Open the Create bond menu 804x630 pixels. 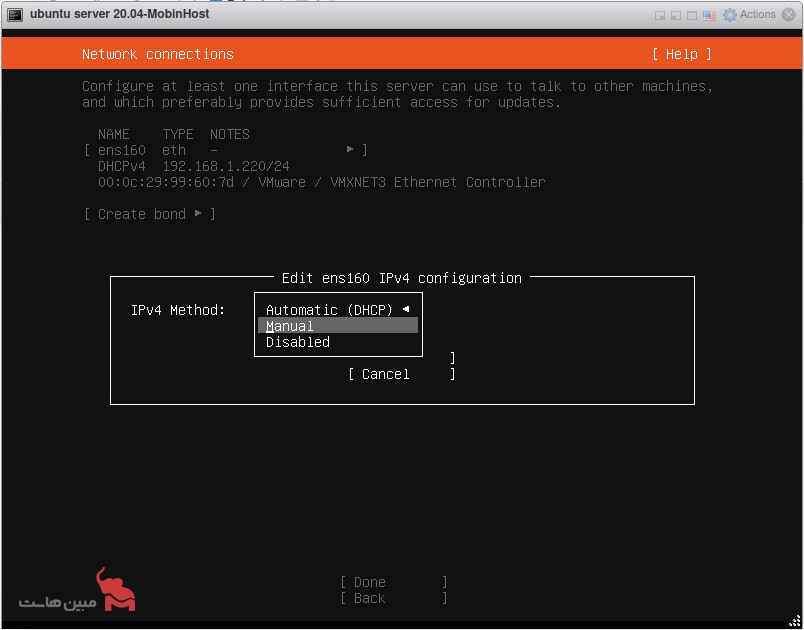150,214
